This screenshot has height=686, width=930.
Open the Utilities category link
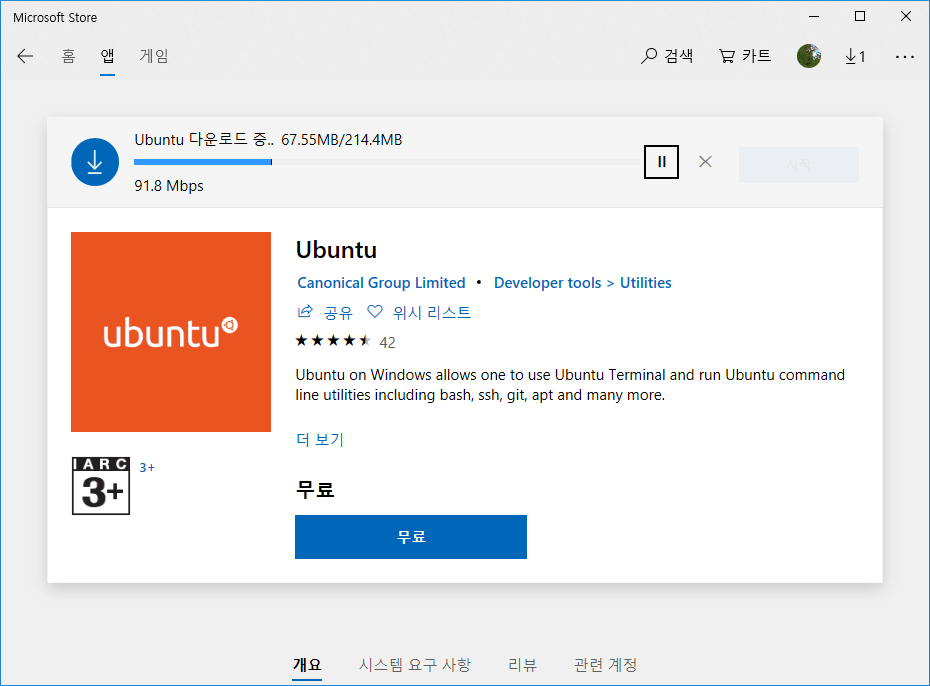coord(646,283)
